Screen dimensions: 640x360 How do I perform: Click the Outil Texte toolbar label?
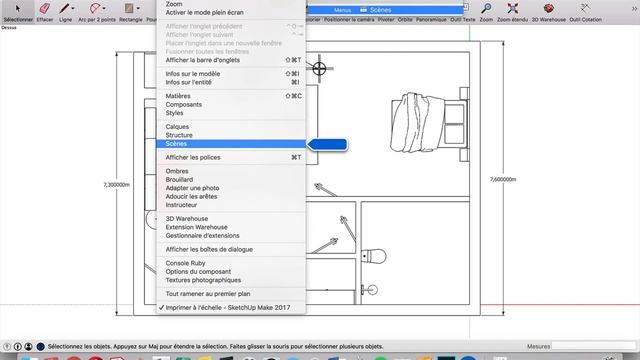click(x=462, y=19)
